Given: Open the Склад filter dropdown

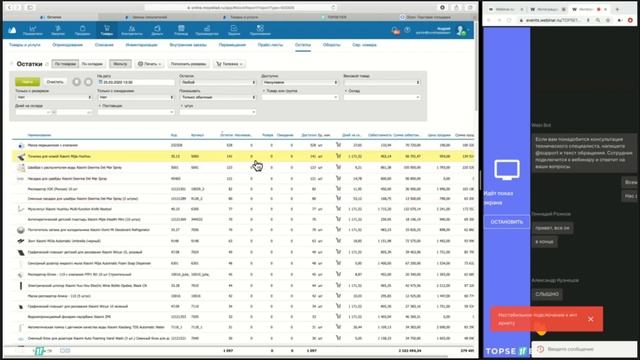Looking at the screenshot, I should 382,97.
